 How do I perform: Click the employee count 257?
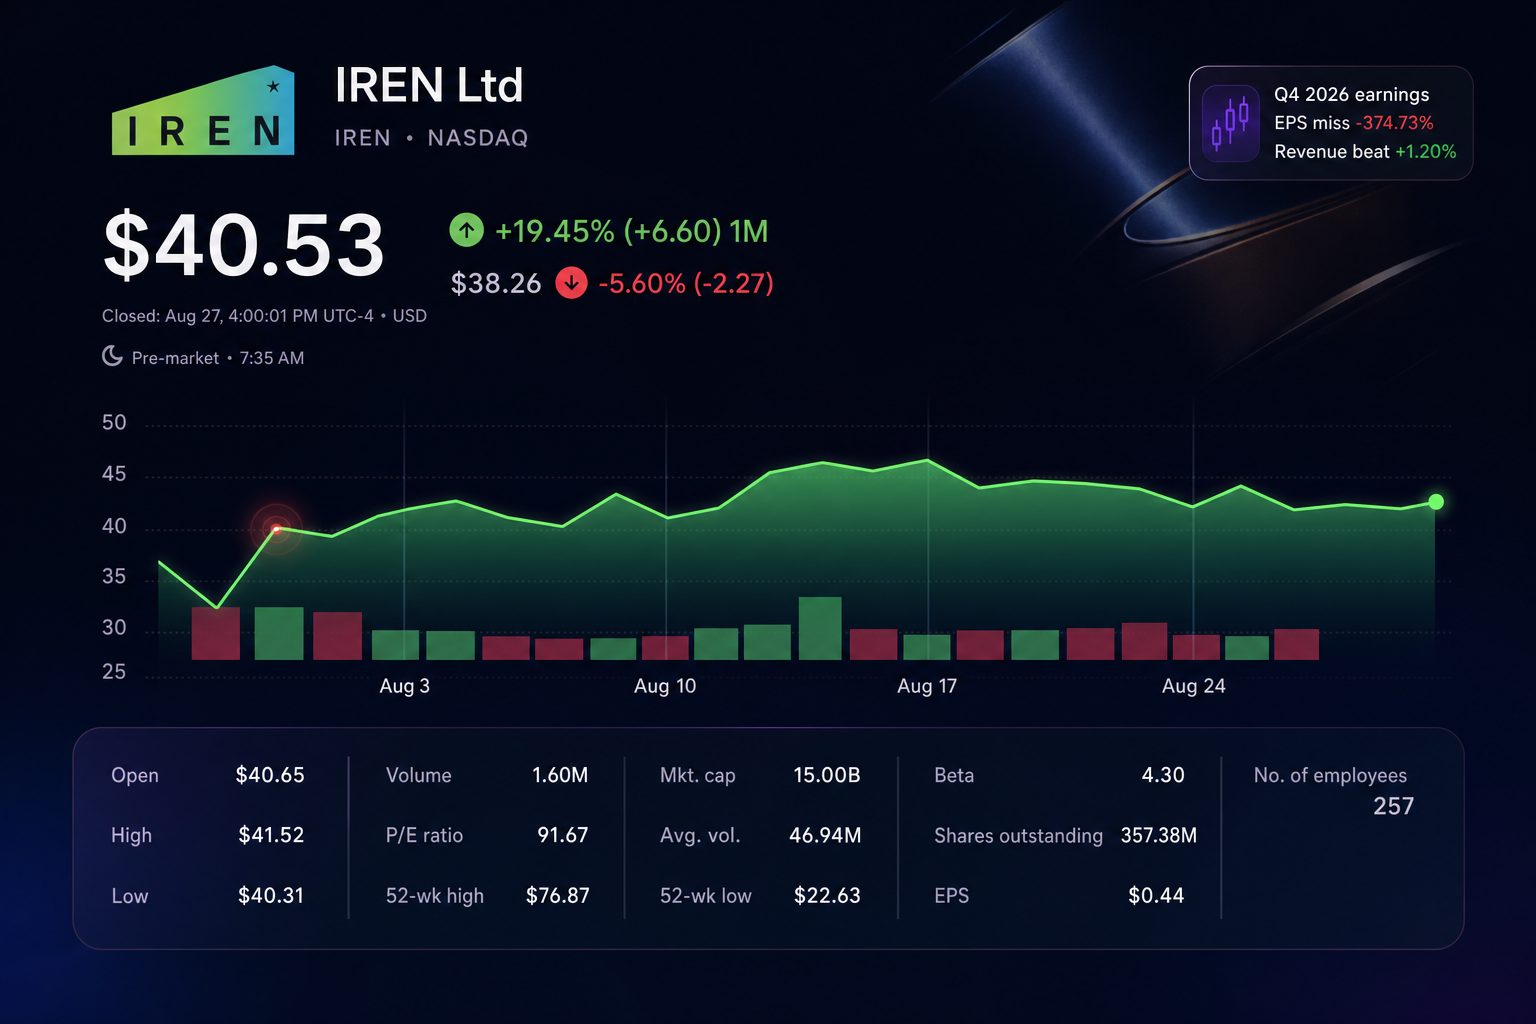pos(1394,806)
